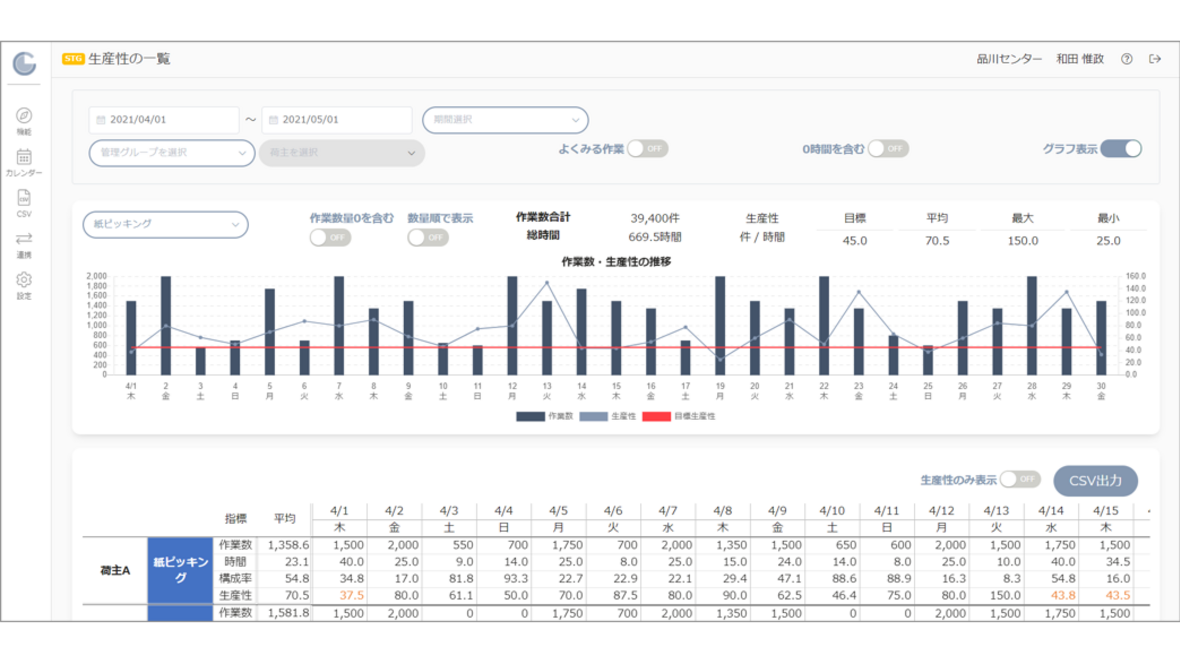This screenshot has height=664, width=1180.
Task: Click the logout icon at top right
Action: point(1155,59)
